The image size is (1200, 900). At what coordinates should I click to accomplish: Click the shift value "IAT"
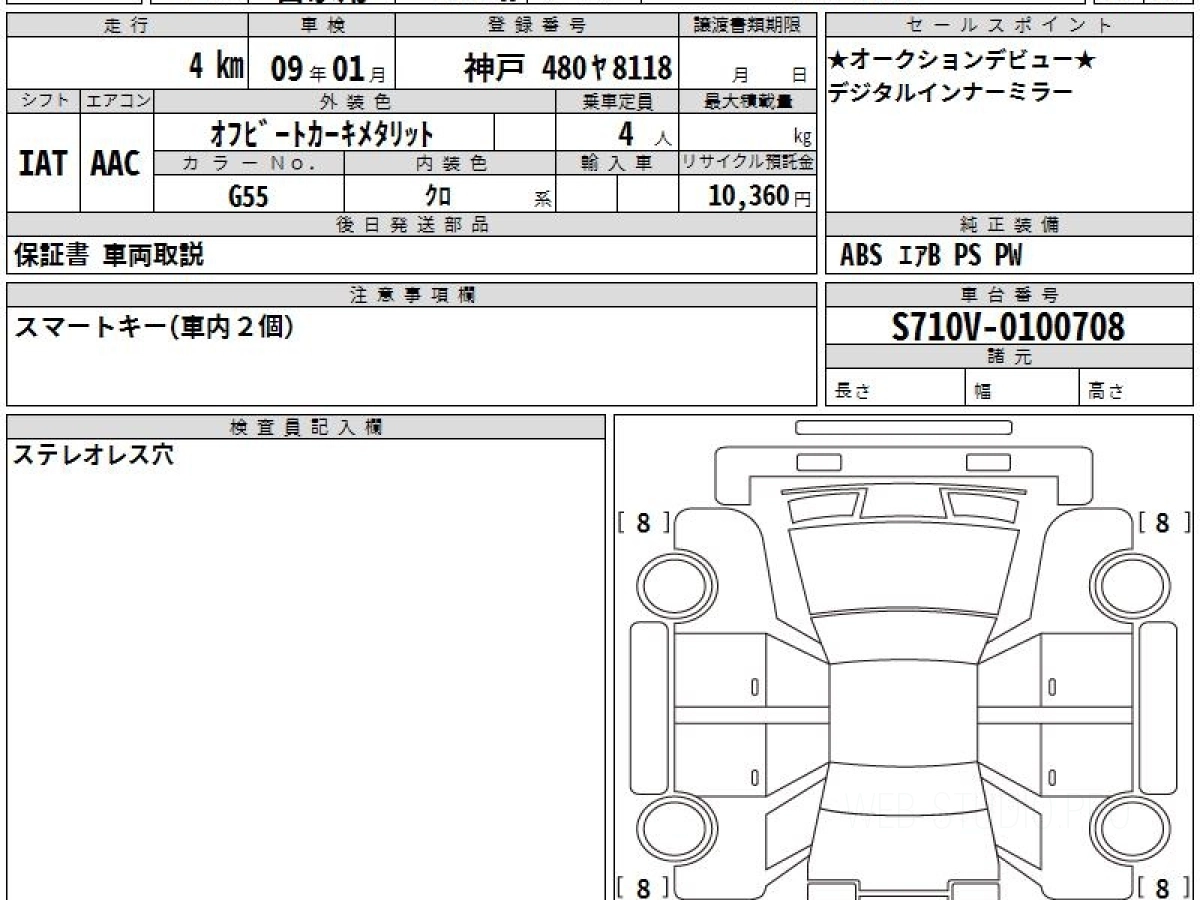tap(43, 164)
